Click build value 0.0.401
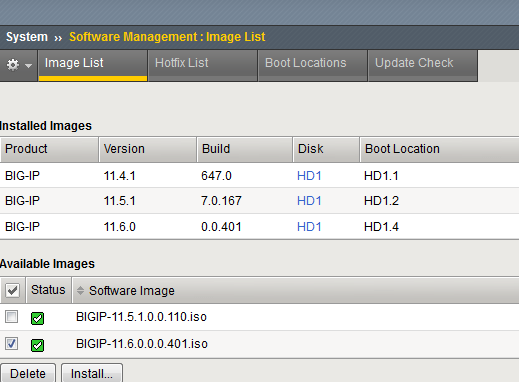Image resolution: width=519 pixels, height=382 pixels. click(x=221, y=227)
